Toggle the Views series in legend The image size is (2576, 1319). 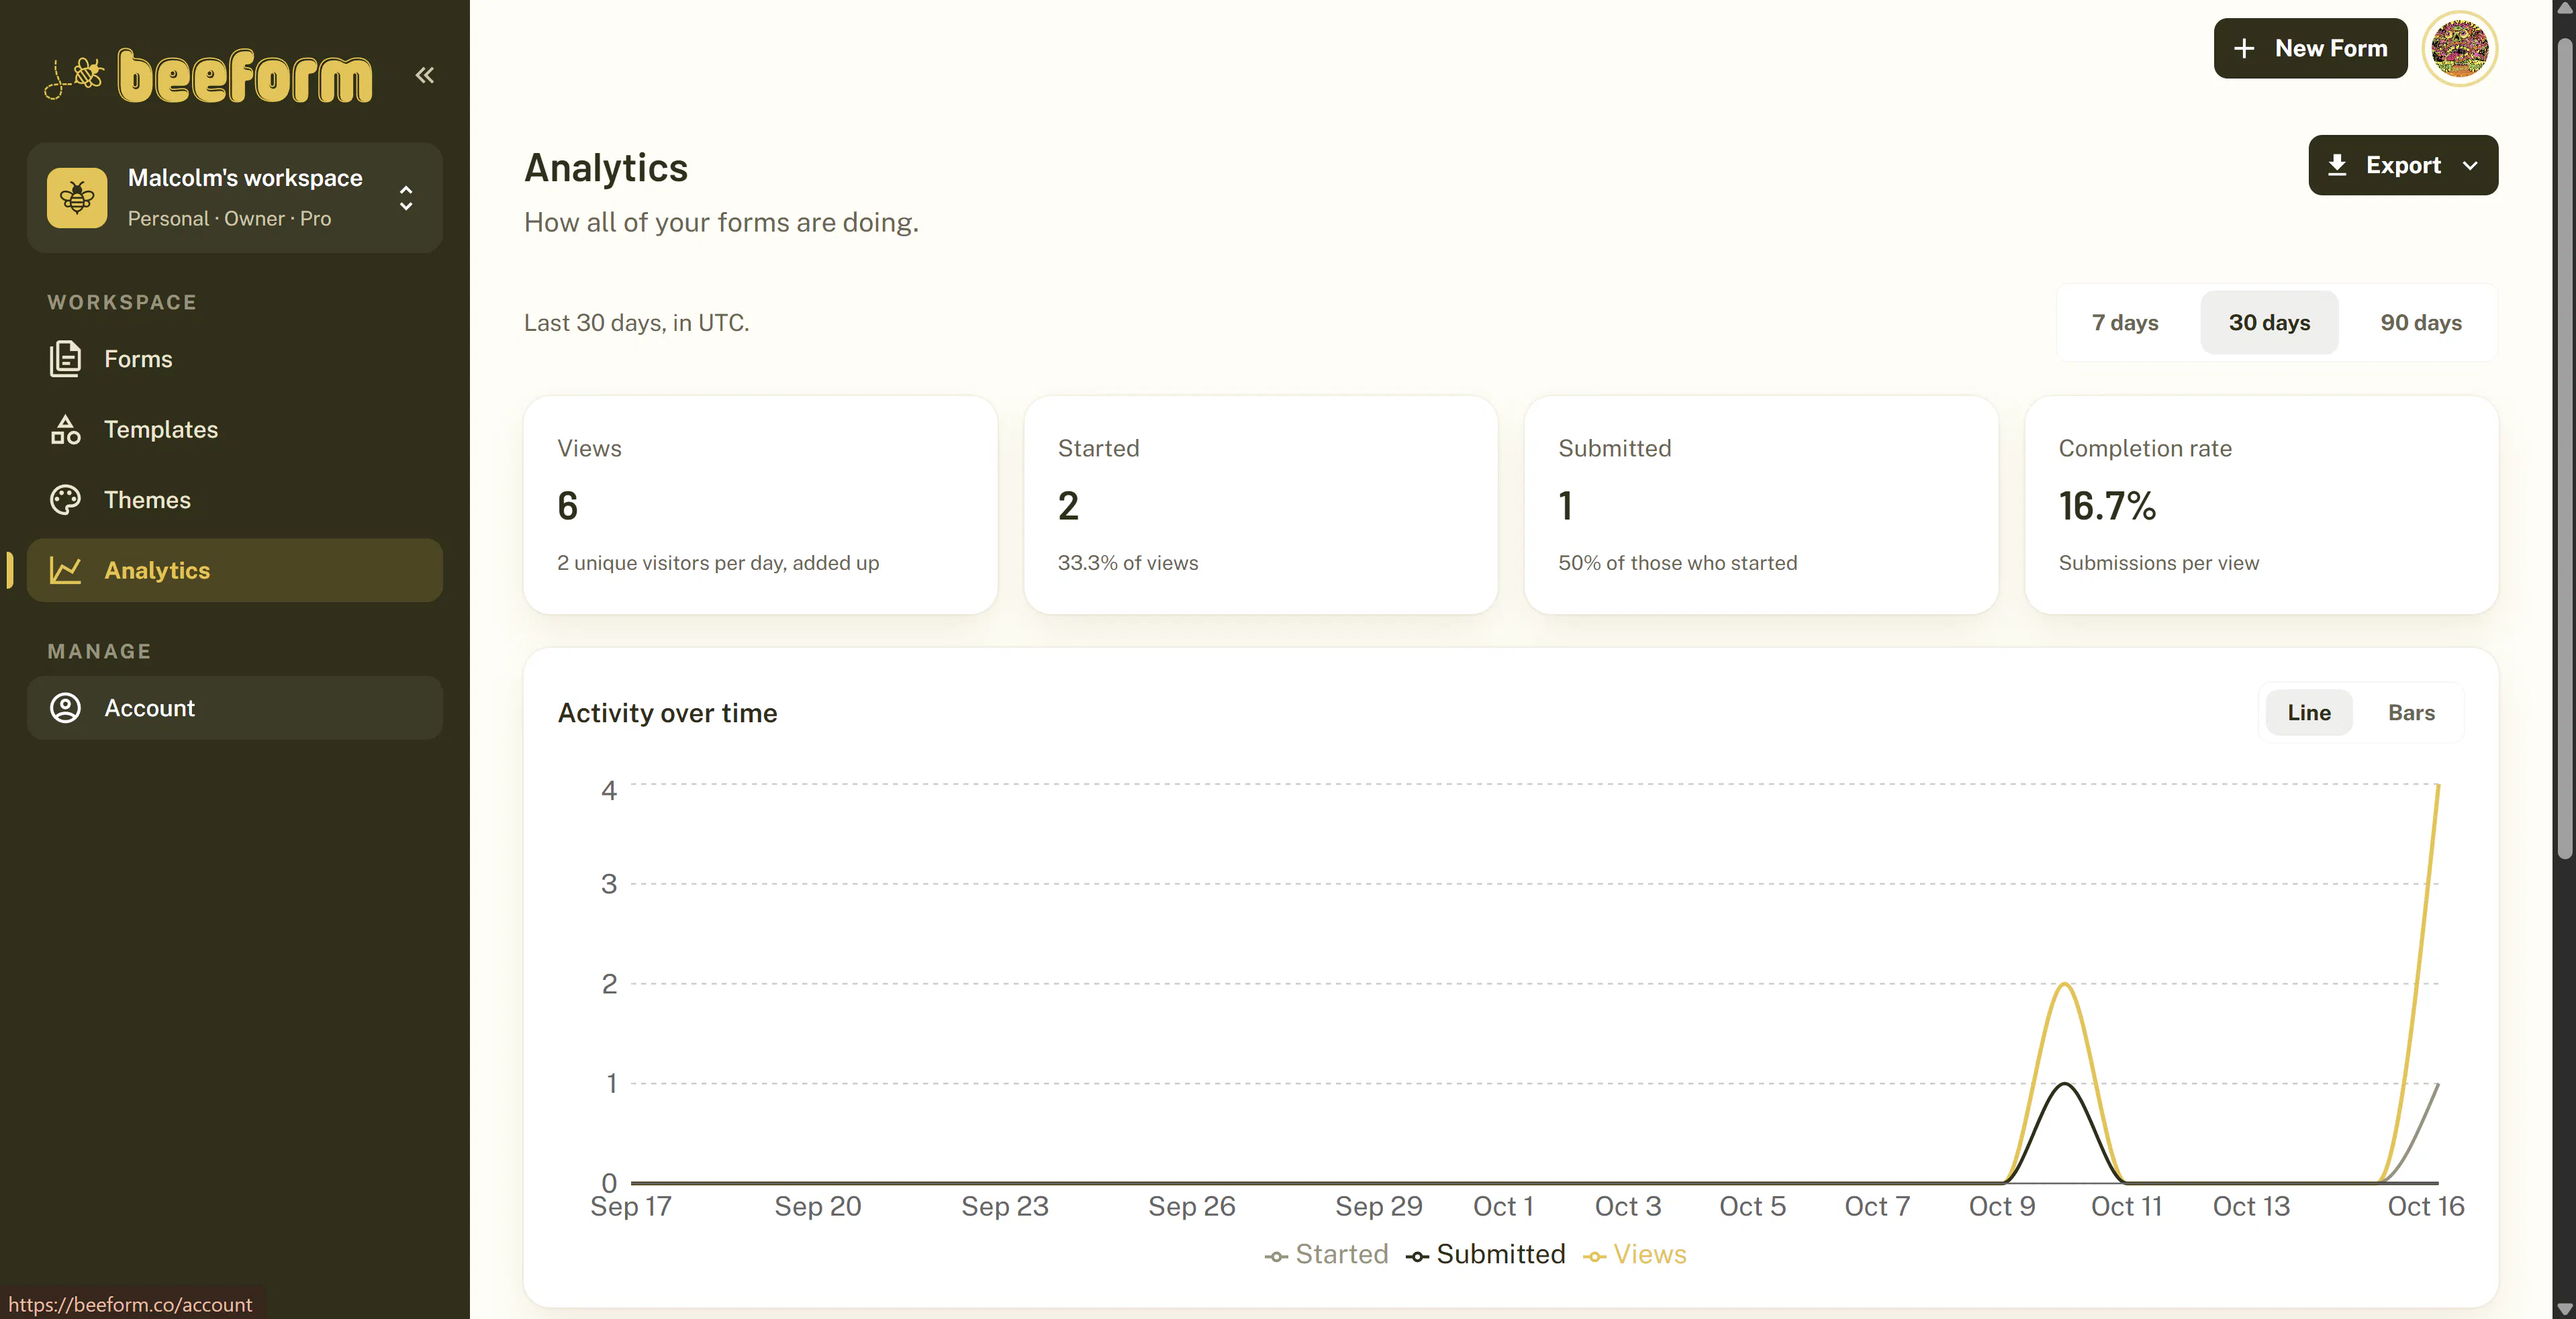[1634, 1254]
